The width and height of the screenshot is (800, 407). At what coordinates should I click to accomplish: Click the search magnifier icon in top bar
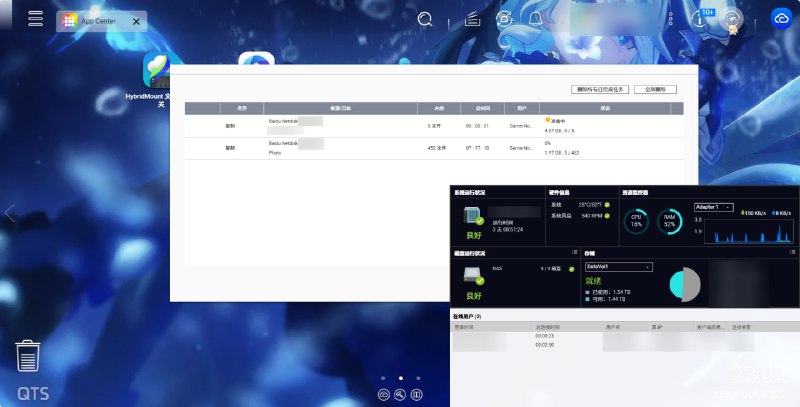pos(425,19)
